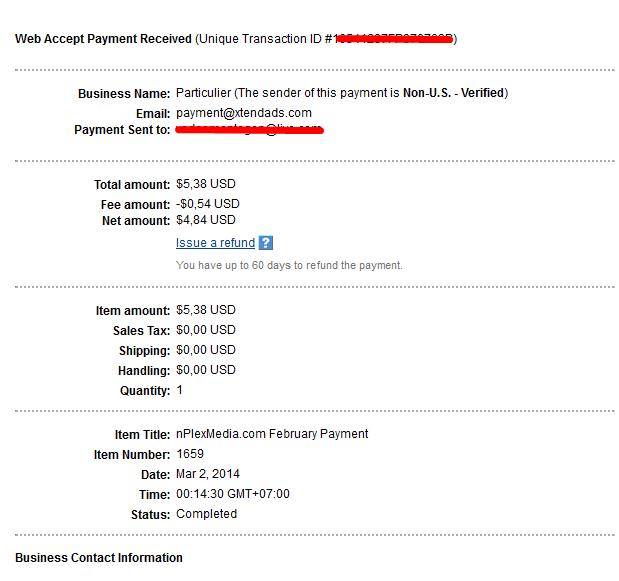
Task: Click the Fee amount -$0,54 USD value
Action: click(208, 204)
